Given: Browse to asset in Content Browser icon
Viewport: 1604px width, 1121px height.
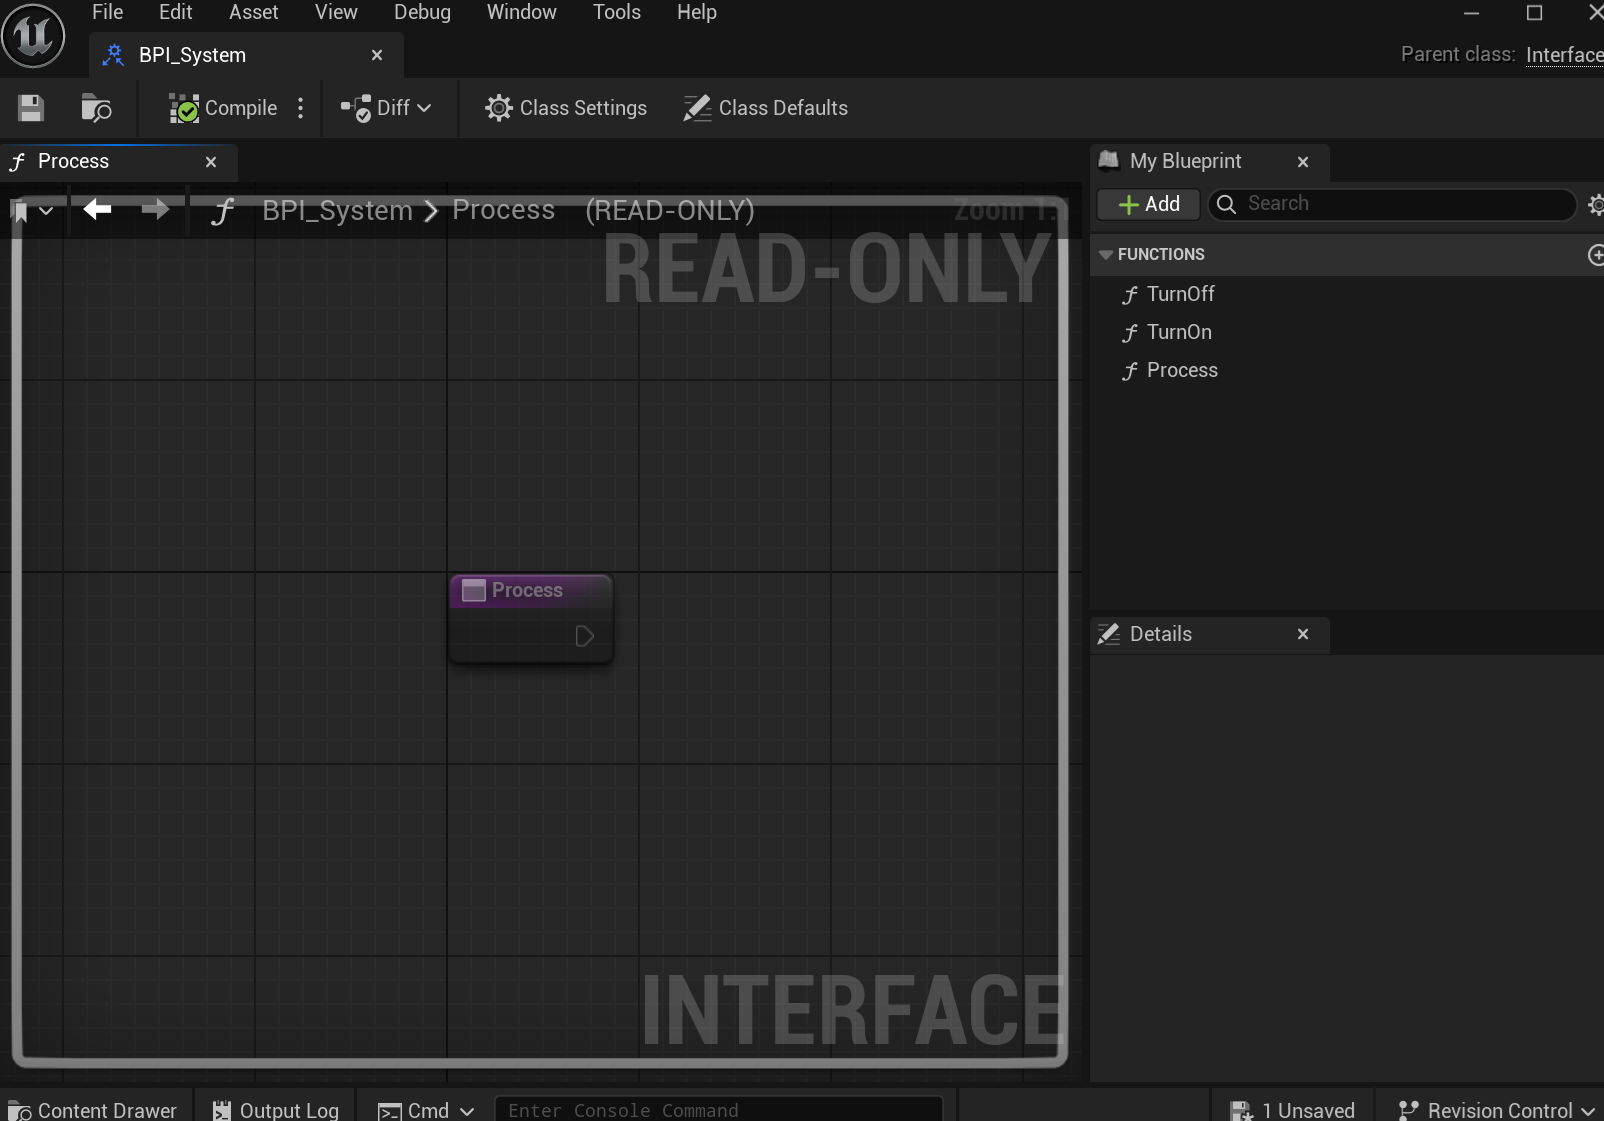Looking at the screenshot, I should point(96,108).
